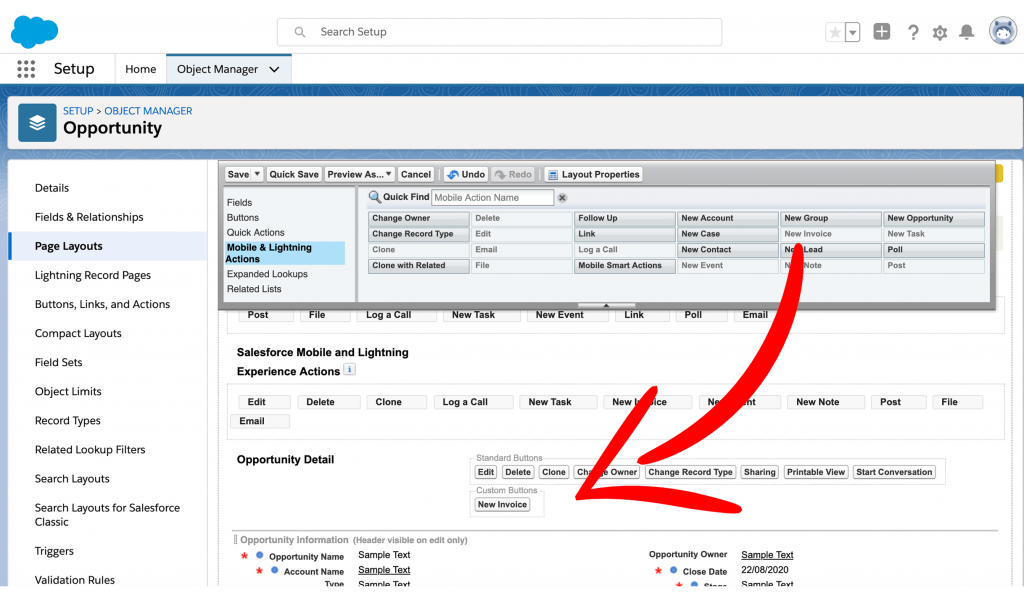The image size is (1024, 601).
Task: Click the Start Conversation standard button
Action: pos(894,472)
